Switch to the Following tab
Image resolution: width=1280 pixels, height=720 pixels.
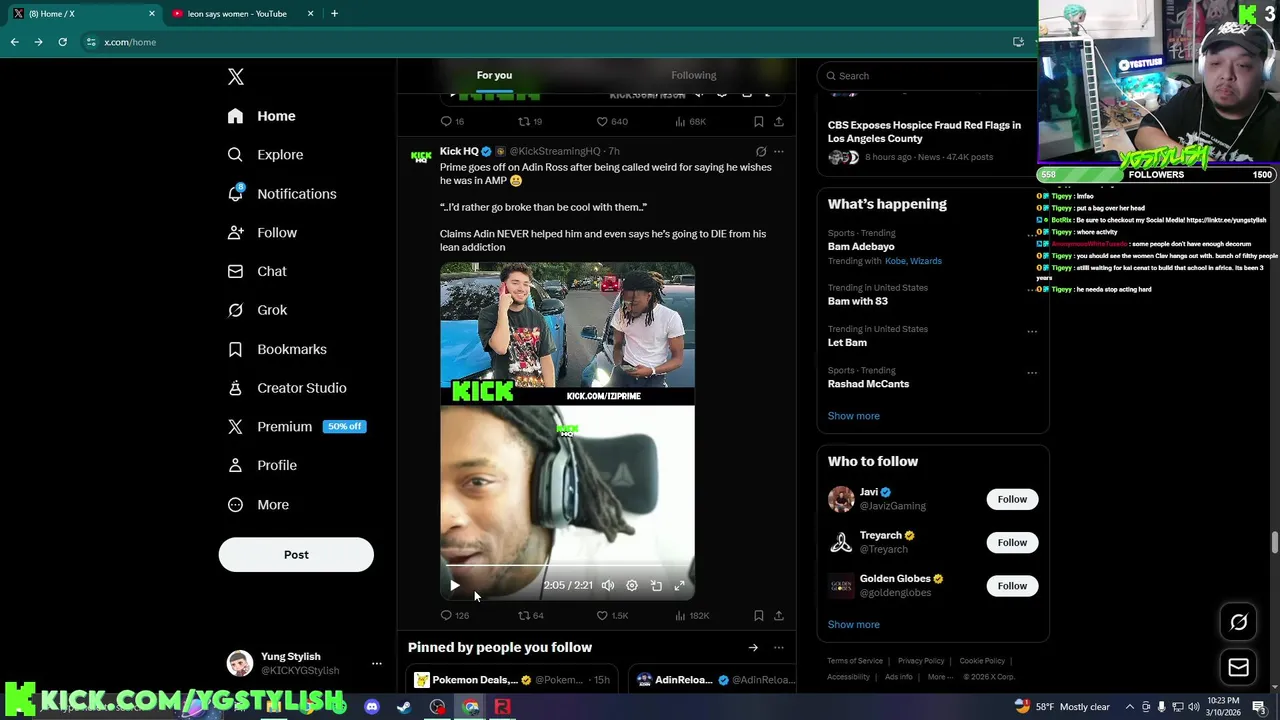693,75
